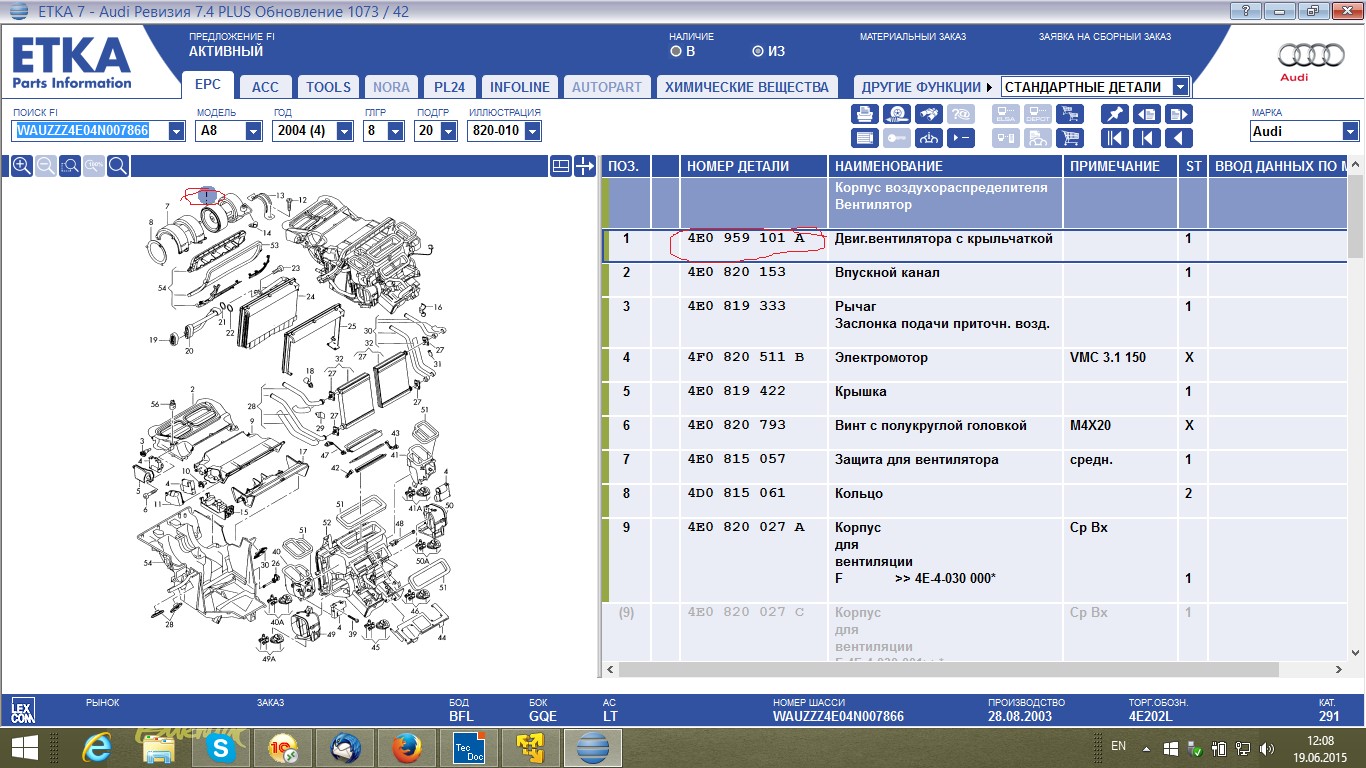Expand the Иллюстрация 820-010 dropdown
Viewport: 1366px width, 768px height.
[x=531, y=131]
